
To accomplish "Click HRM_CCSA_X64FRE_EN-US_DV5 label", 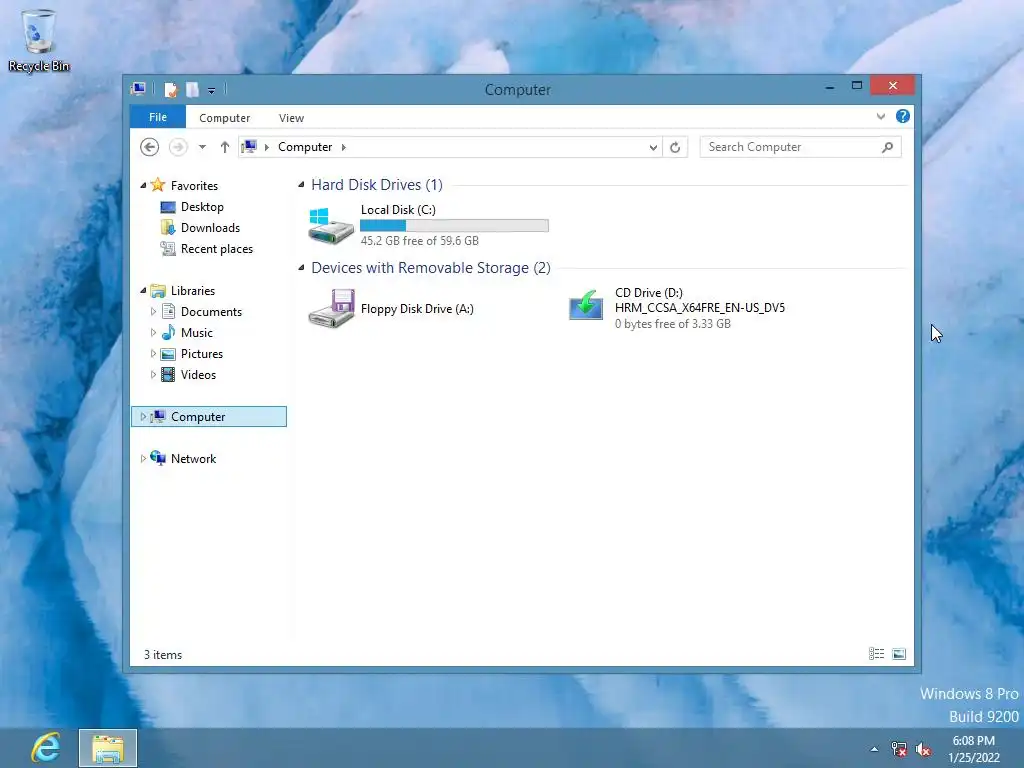I will tap(700, 308).
